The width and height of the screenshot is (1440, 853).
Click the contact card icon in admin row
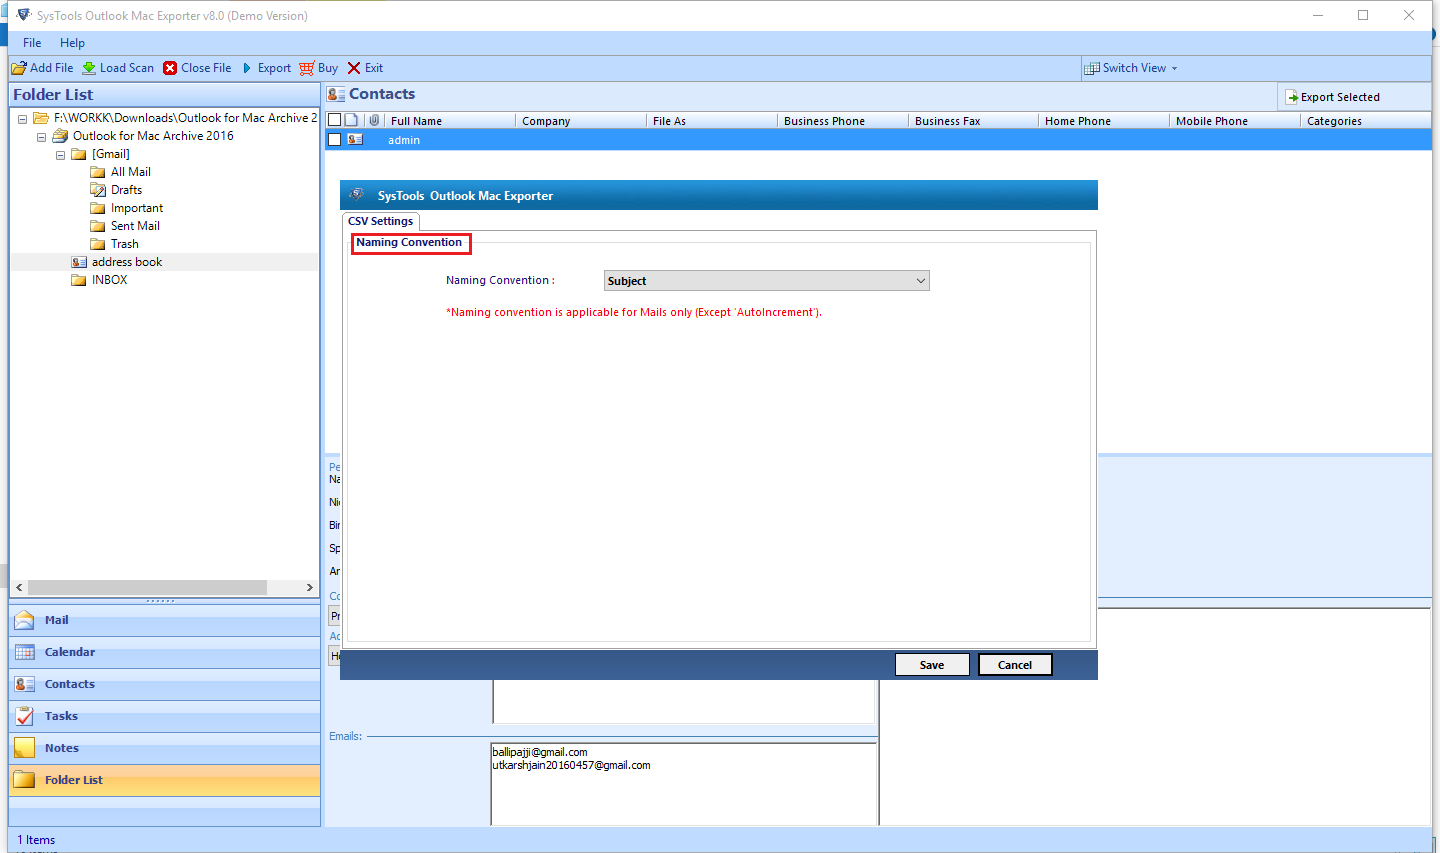click(x=355, y=140)
